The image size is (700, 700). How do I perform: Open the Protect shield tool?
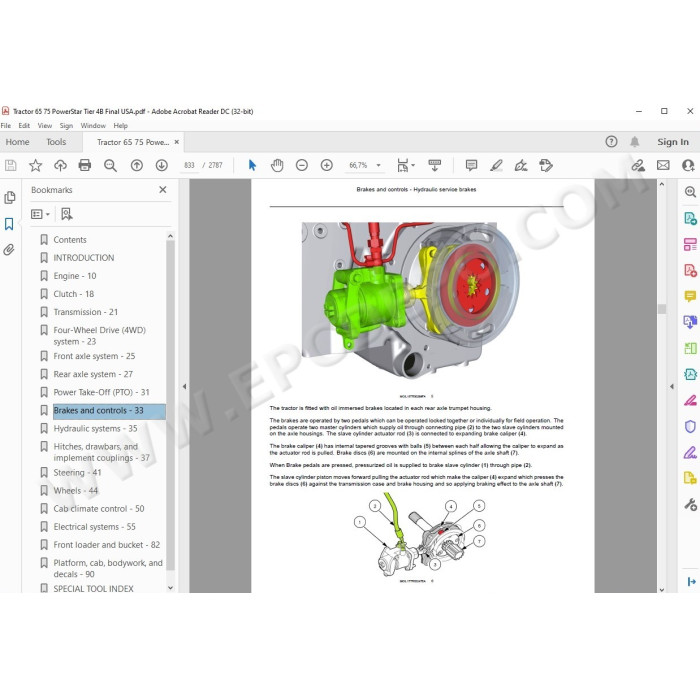[690, 426]
